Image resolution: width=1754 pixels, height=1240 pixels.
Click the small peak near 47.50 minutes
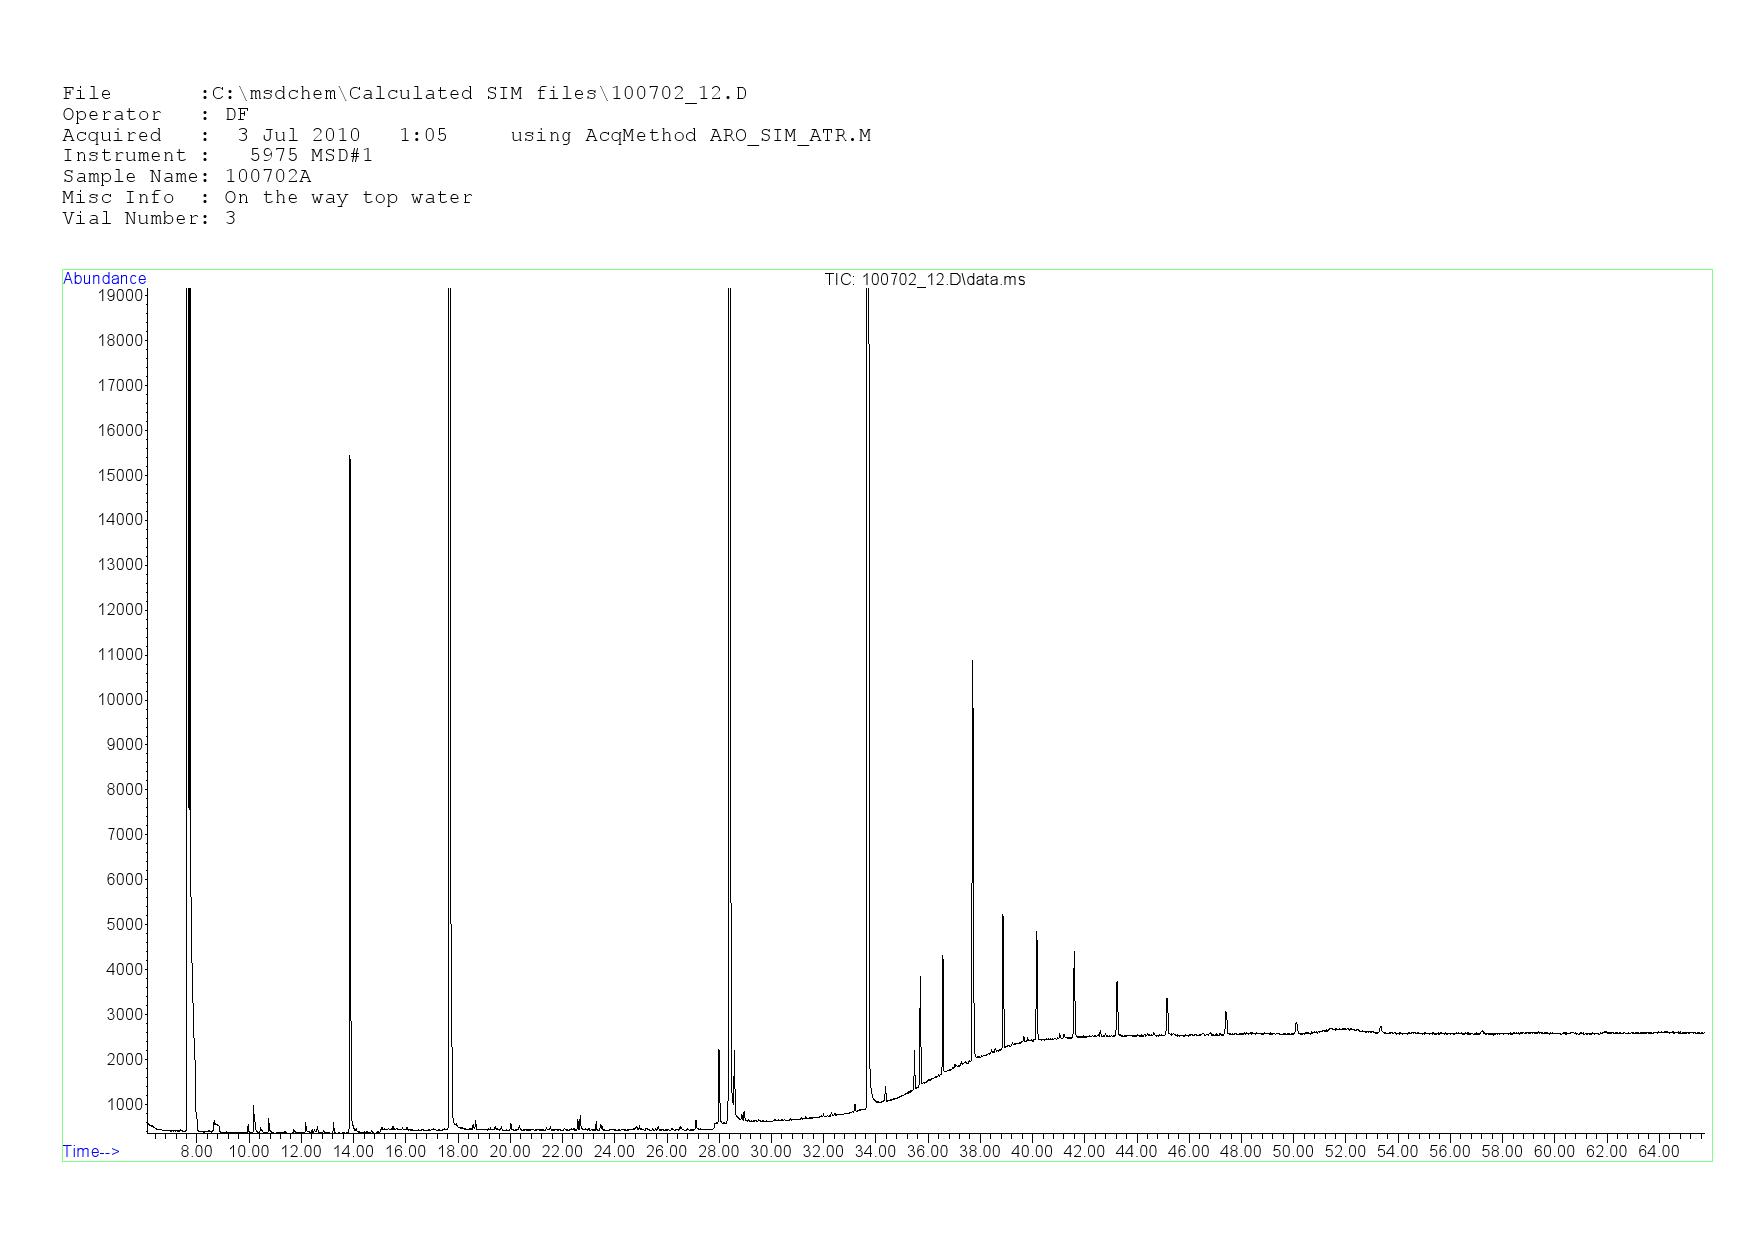1226,1014
